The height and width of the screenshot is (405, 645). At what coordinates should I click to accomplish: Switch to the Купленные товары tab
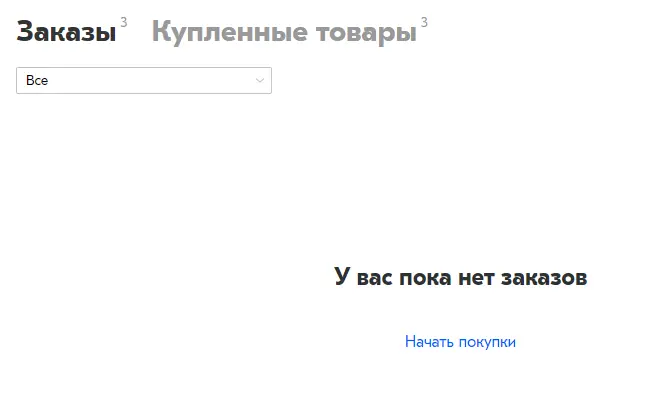point(284,32)
